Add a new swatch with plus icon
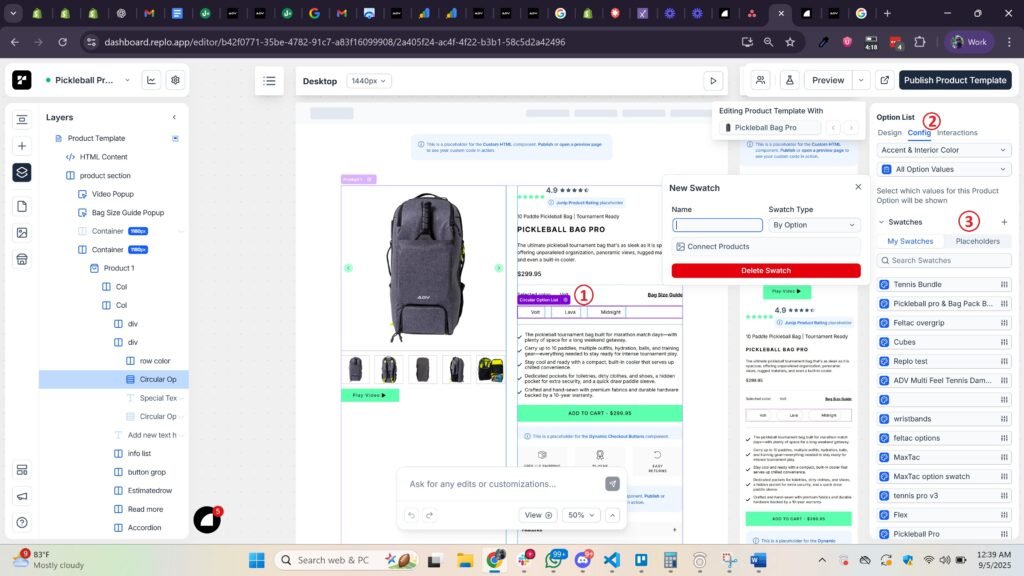1024x576 pixels. click(x=1004, y=222)
